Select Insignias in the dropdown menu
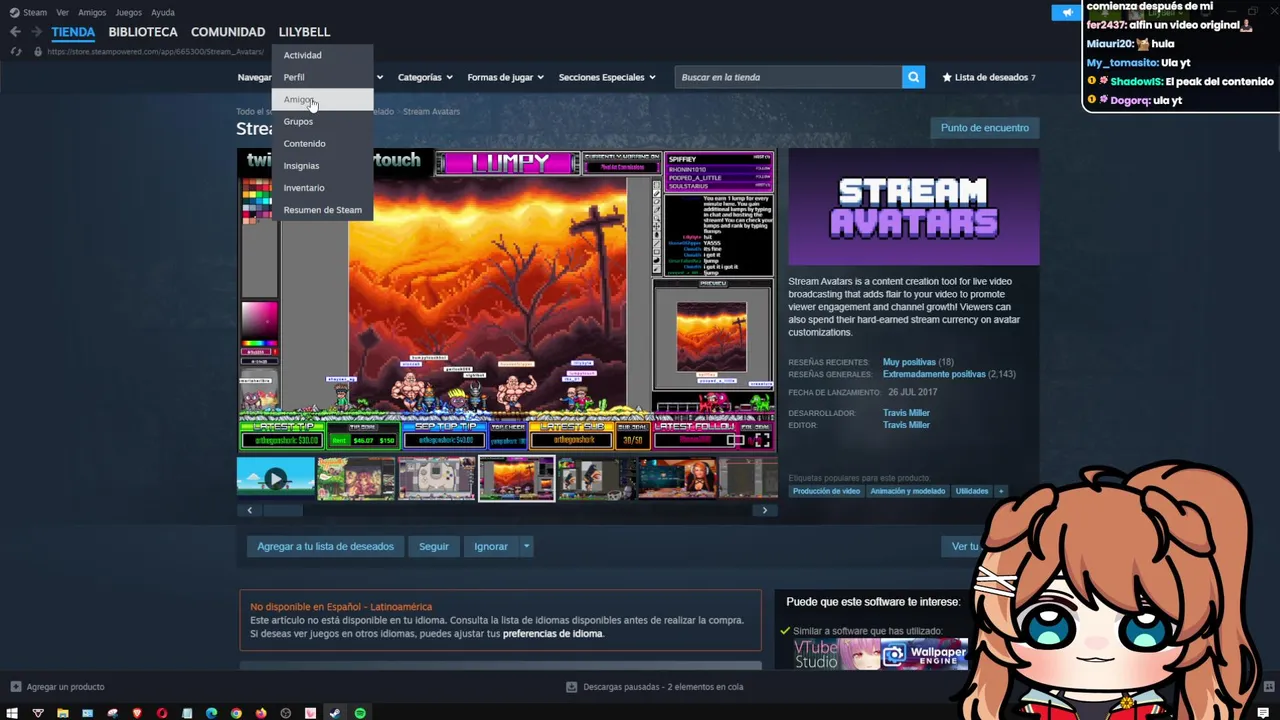The width and height of the screenshot is (1280, 720). [322, 165]
